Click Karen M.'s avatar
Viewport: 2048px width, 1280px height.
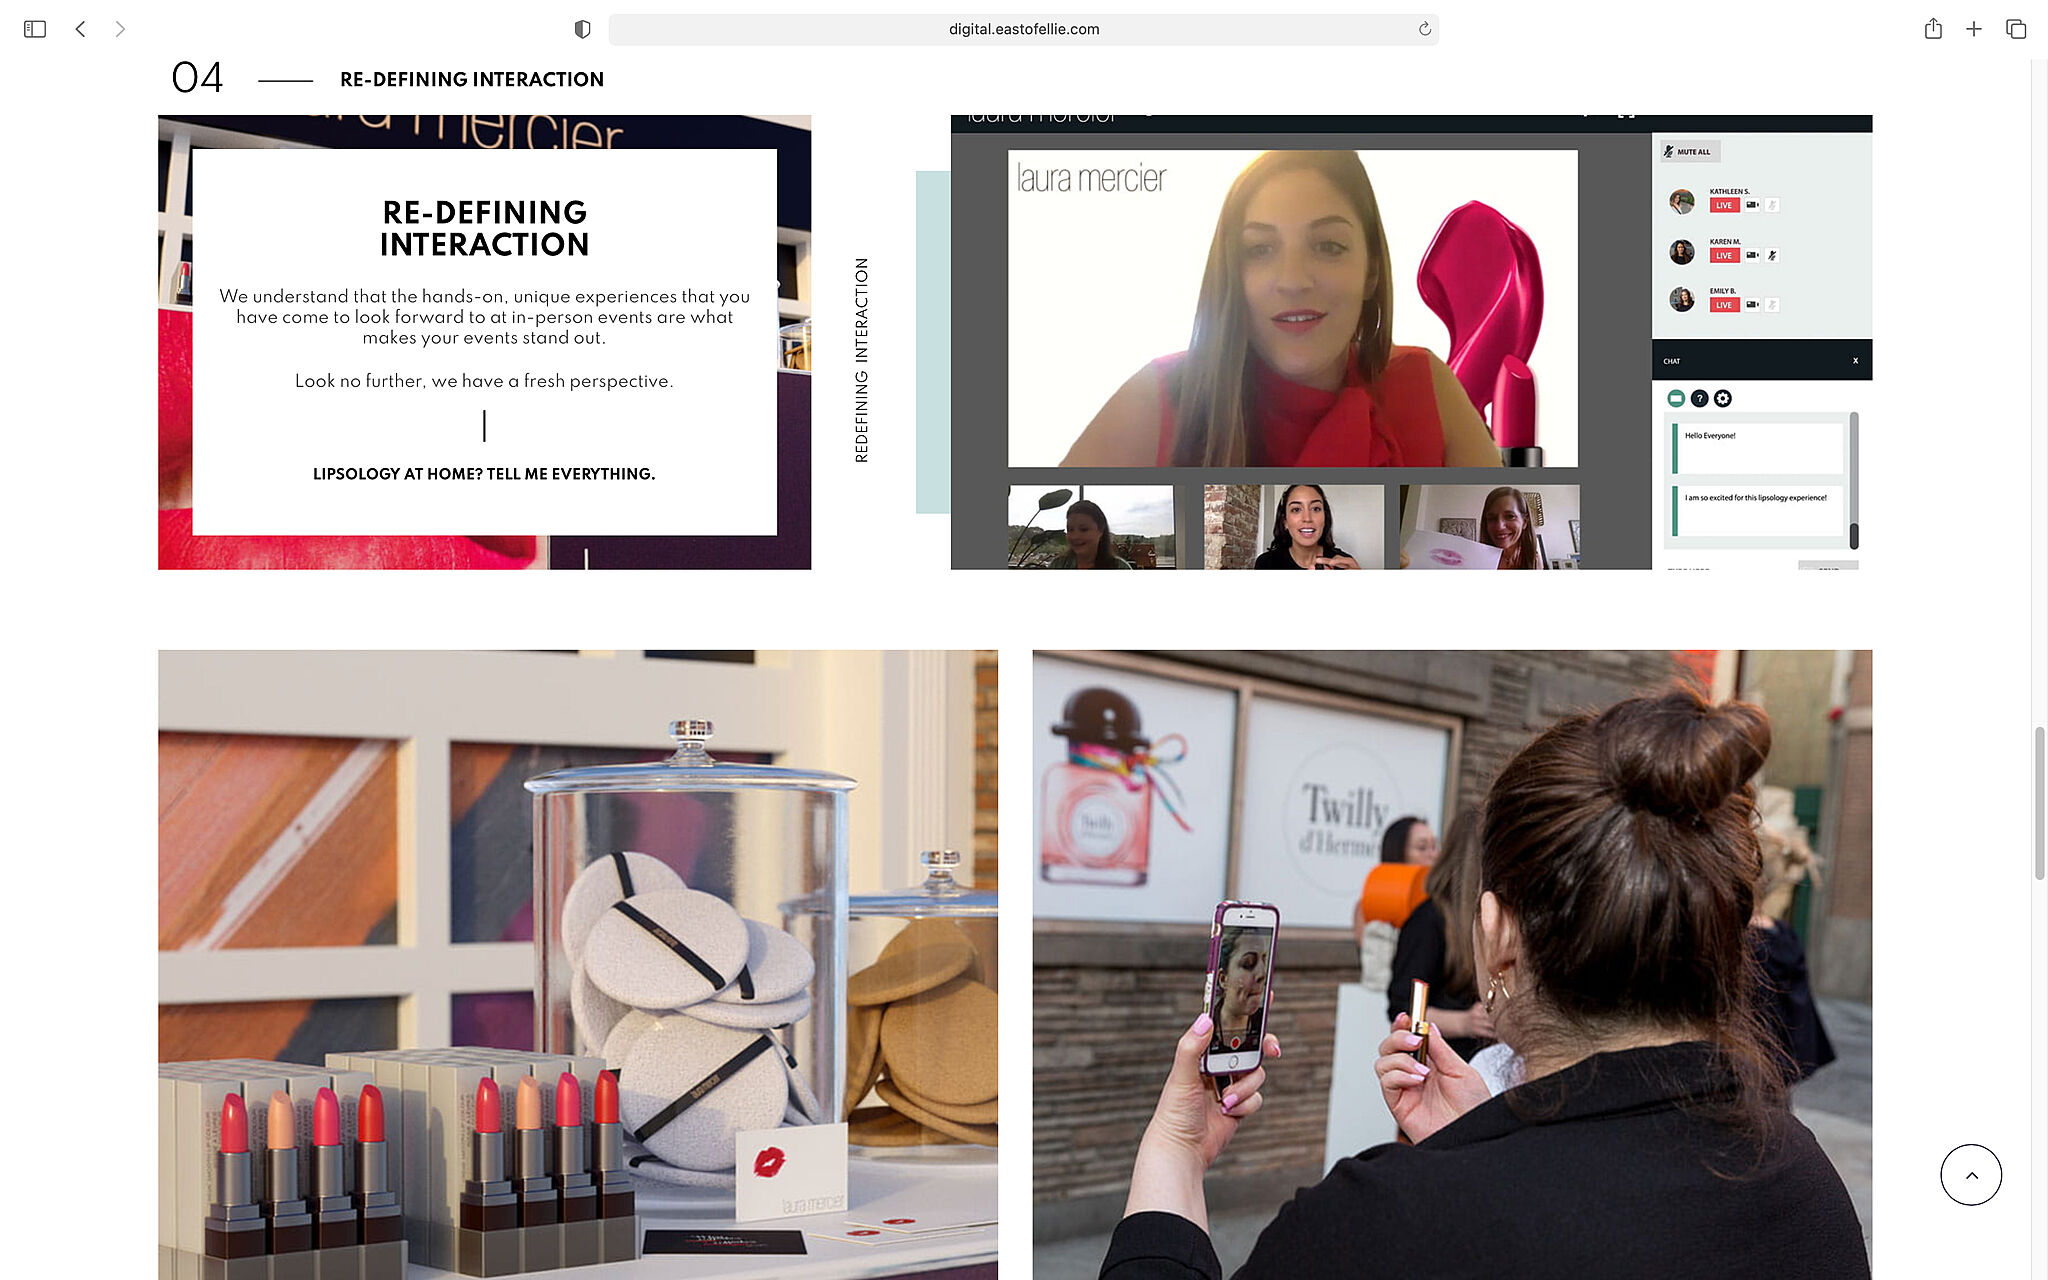tap(1682, 251)
